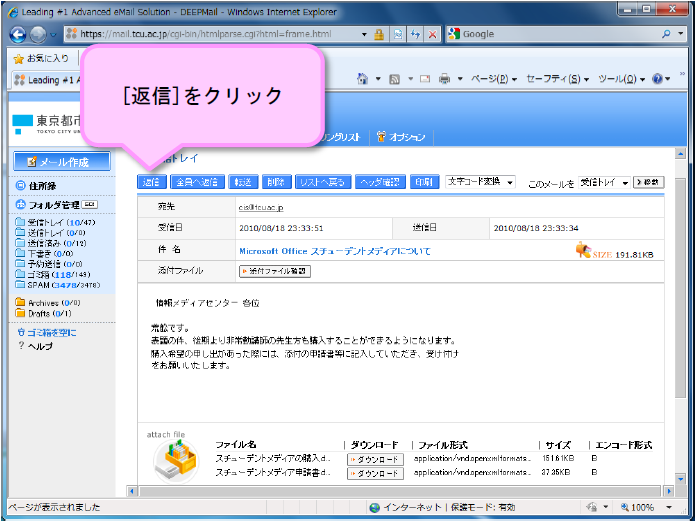
Task: Open the recent pages dropdown beside Forward
Action: tap(54, 35)
